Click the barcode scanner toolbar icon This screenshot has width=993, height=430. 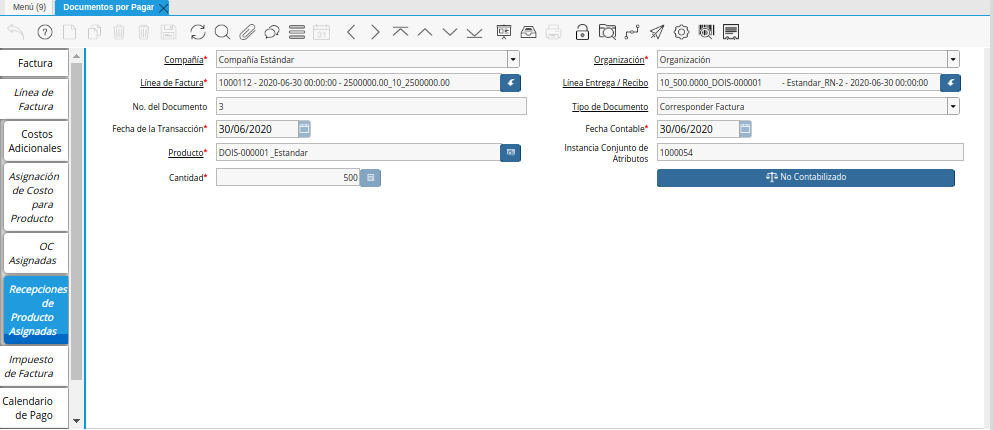pos(706,32)
